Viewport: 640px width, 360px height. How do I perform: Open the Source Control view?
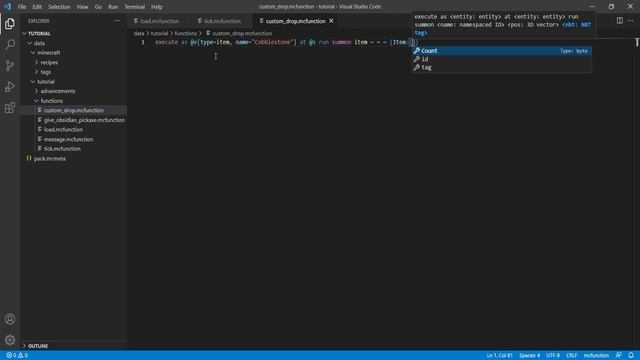(x=10, y=66)
